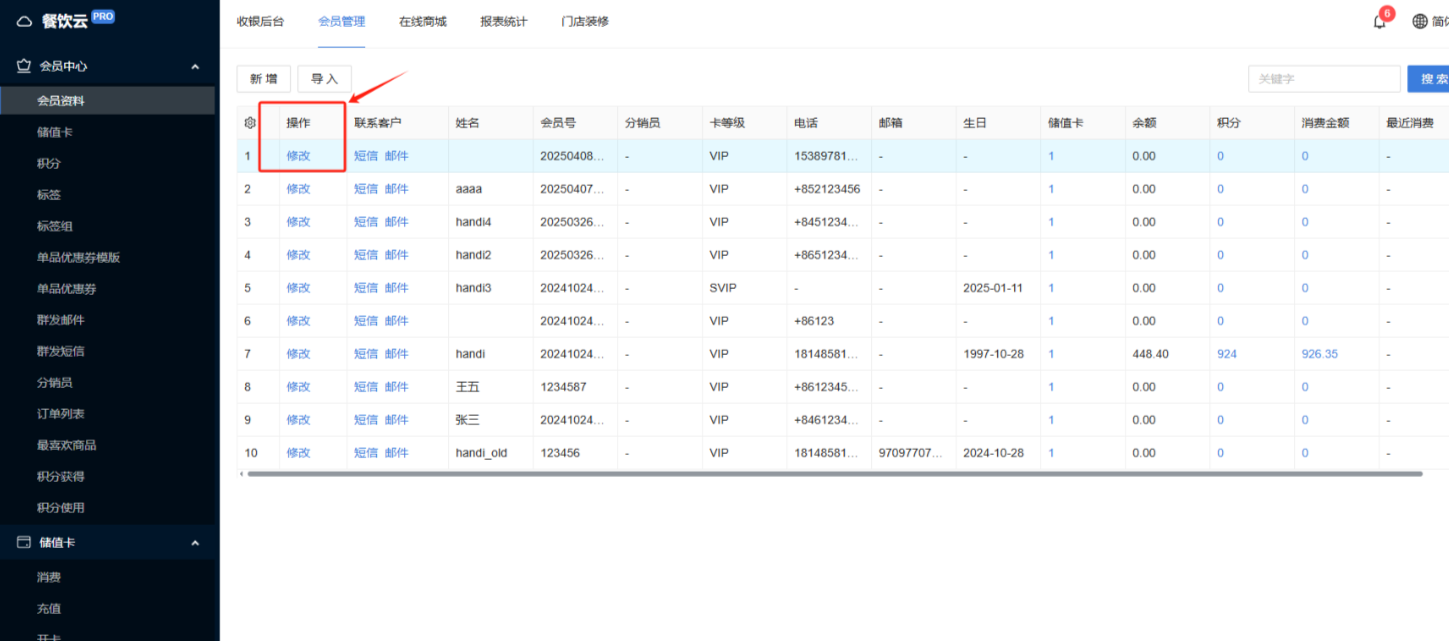The image size is (1449, 641).
Task: Click the 导入 button
Action: (324, 79)
